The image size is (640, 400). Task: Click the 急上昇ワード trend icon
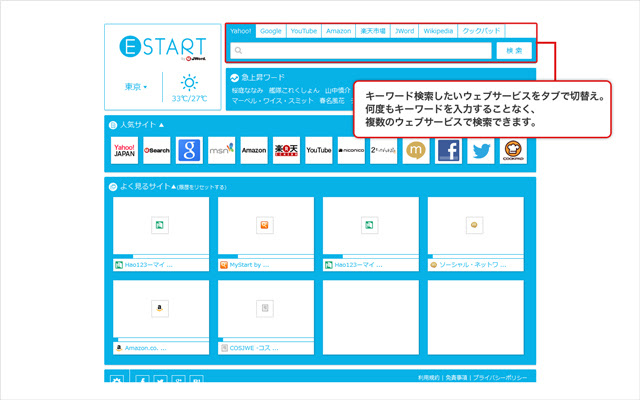pos(234,78)
